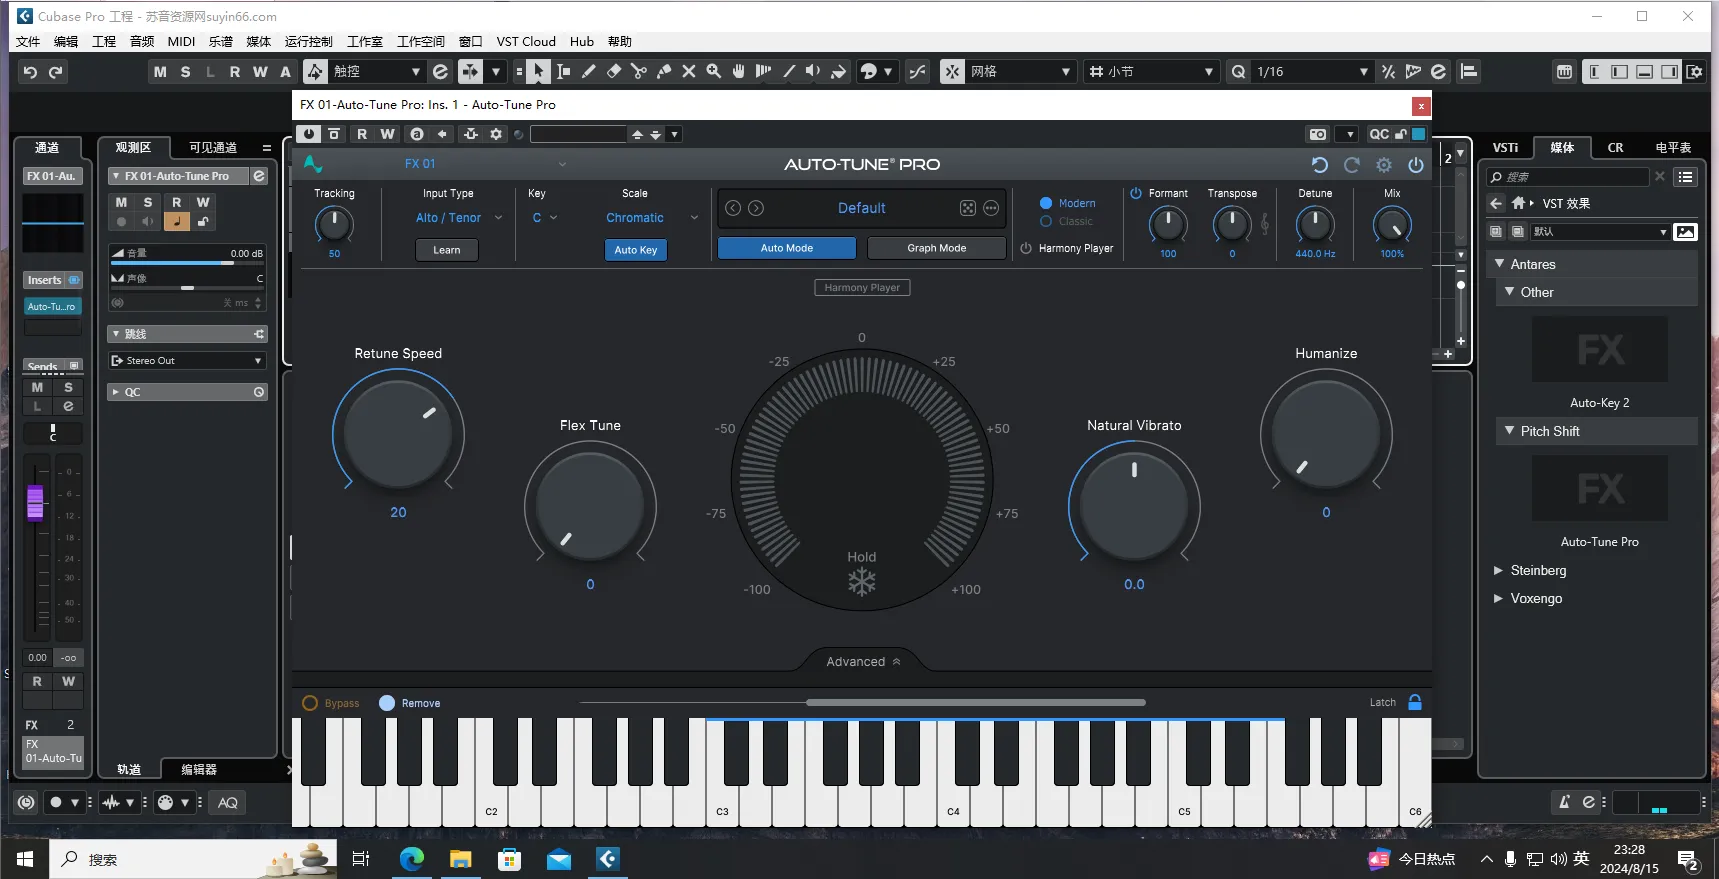Screen dimensions: 1719x879
Task: Toggle global Solo S button in toolbar
Action: click(185, 71)
